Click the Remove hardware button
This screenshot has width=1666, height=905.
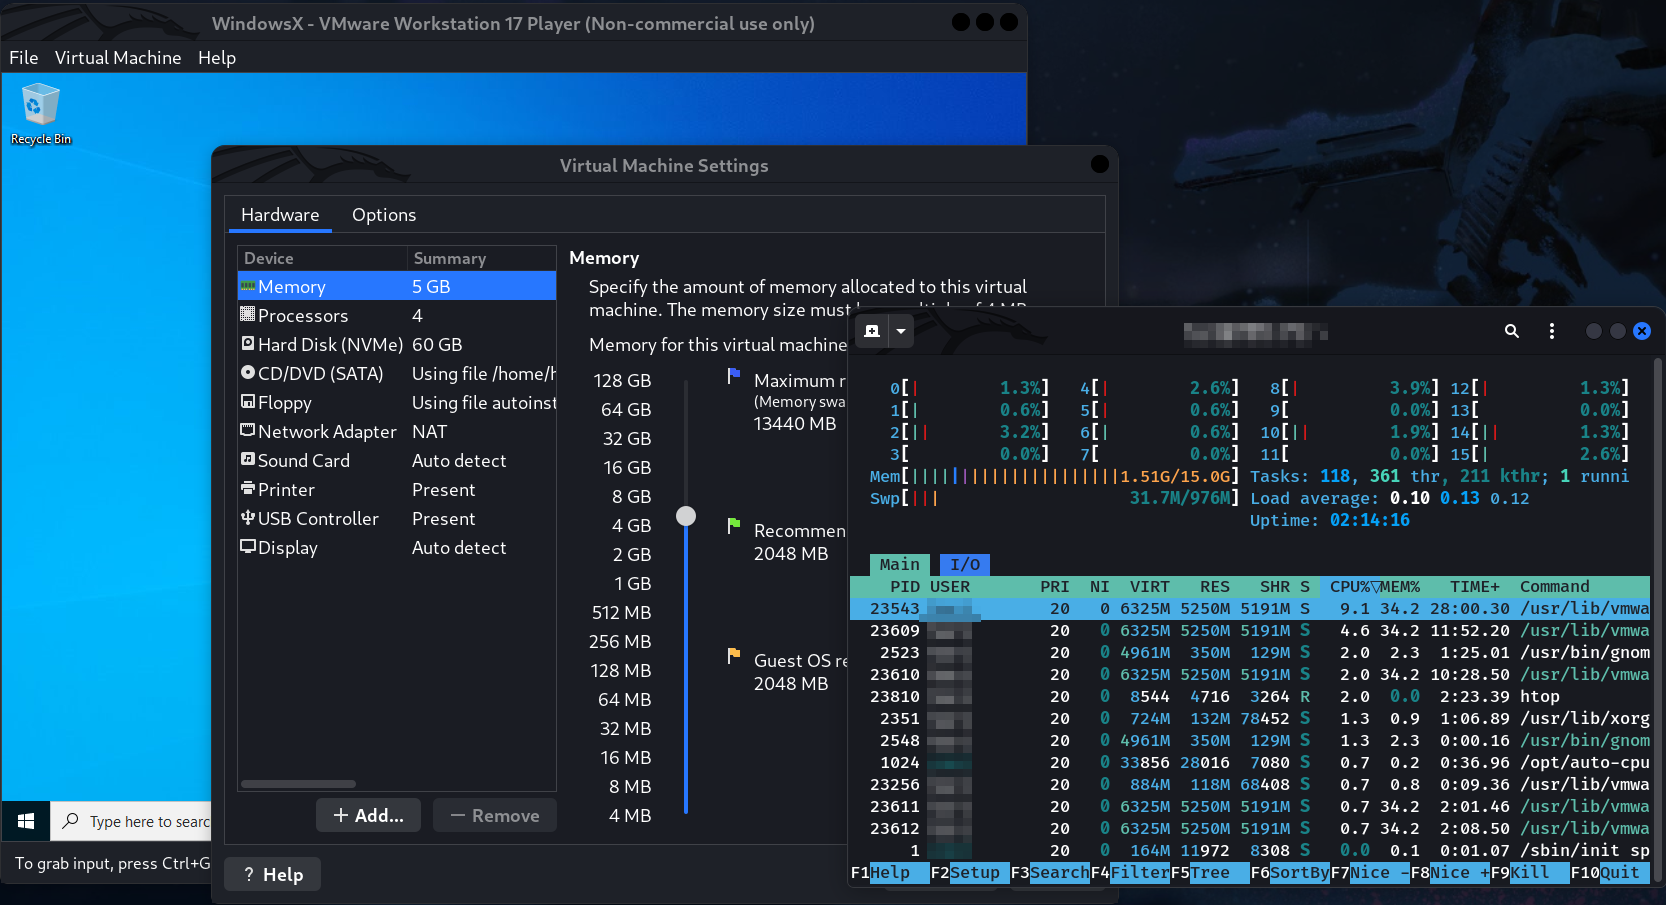tap(495, 815)
